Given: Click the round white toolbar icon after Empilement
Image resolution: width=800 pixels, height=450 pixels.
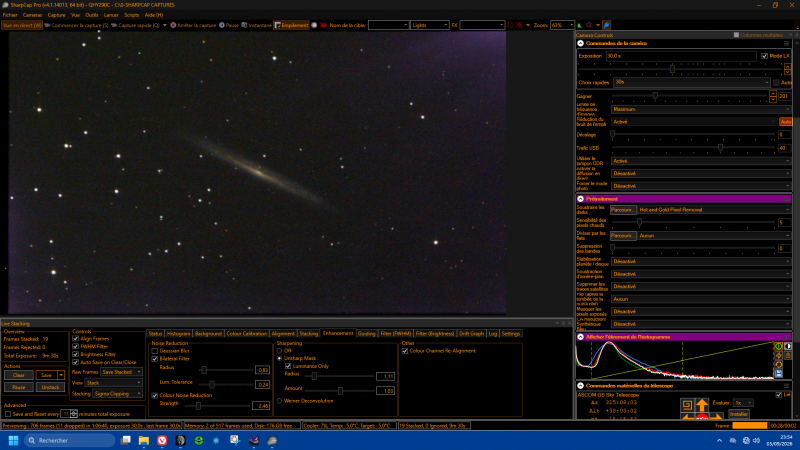Looking at the screenshot, I should [314, 25].
